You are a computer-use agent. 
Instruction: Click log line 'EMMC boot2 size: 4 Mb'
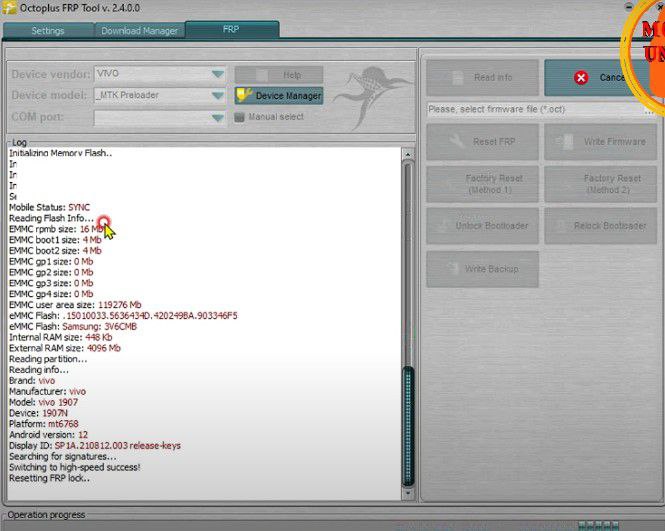[55, 251]
